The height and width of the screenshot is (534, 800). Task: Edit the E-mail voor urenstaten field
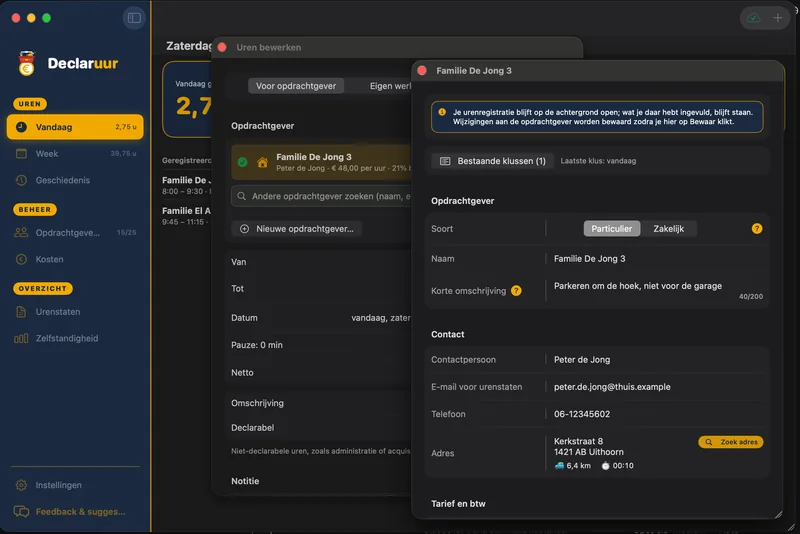[658, 387]
